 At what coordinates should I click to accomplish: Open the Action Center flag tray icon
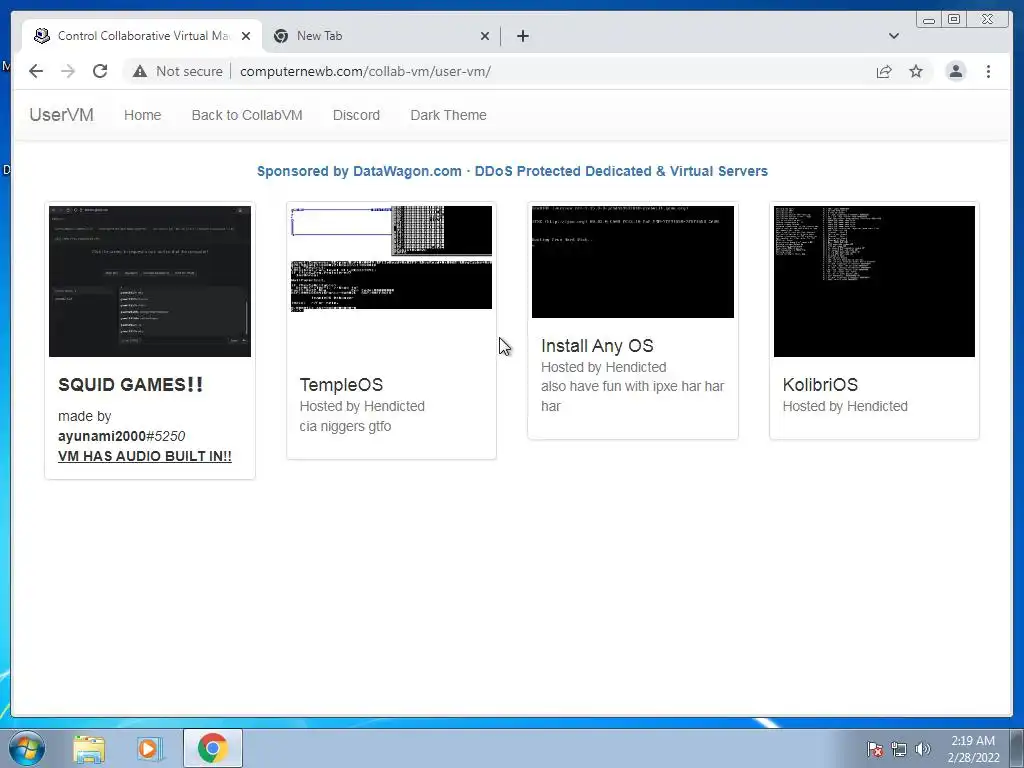(x=874, y=749)
